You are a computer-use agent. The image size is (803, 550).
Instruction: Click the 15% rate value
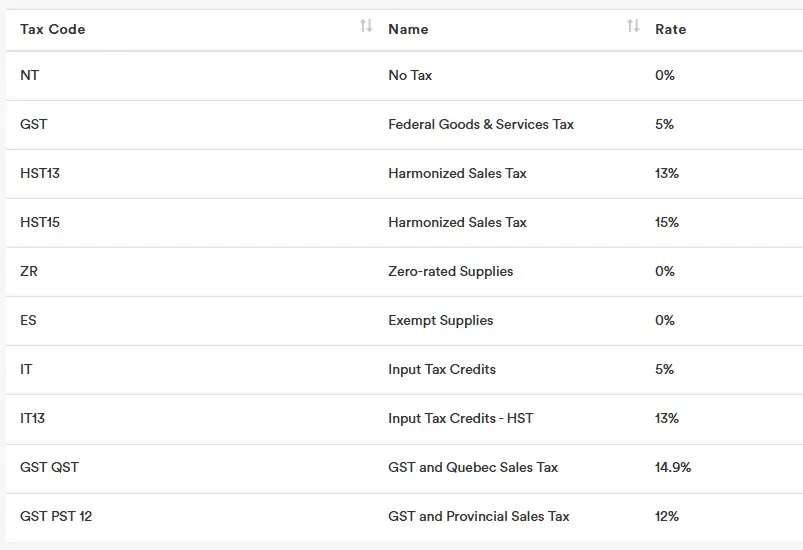click(667, 222)
